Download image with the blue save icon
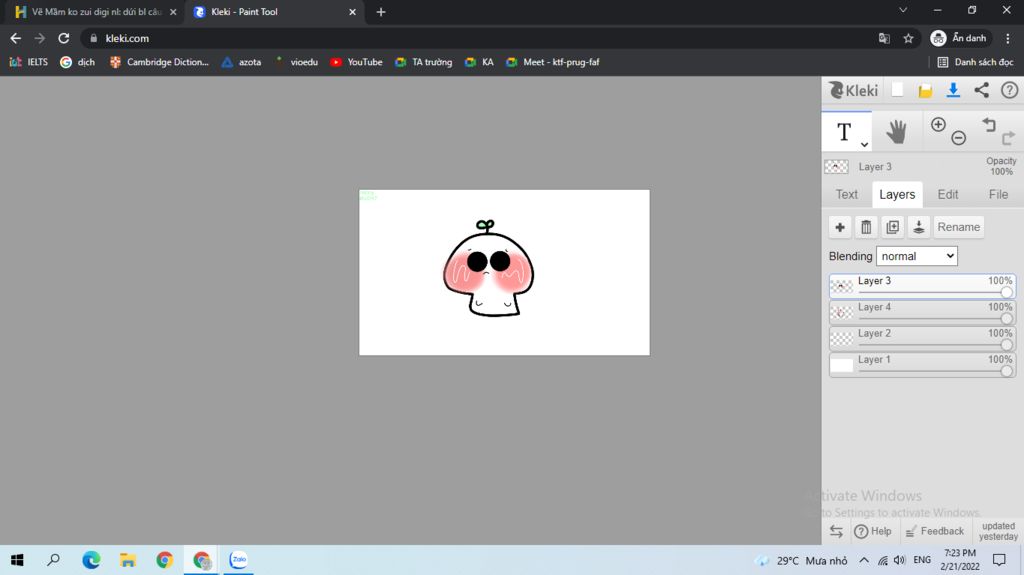This screenshot has width=1024, height=575. pyautogui.click(x=953, y=90)
